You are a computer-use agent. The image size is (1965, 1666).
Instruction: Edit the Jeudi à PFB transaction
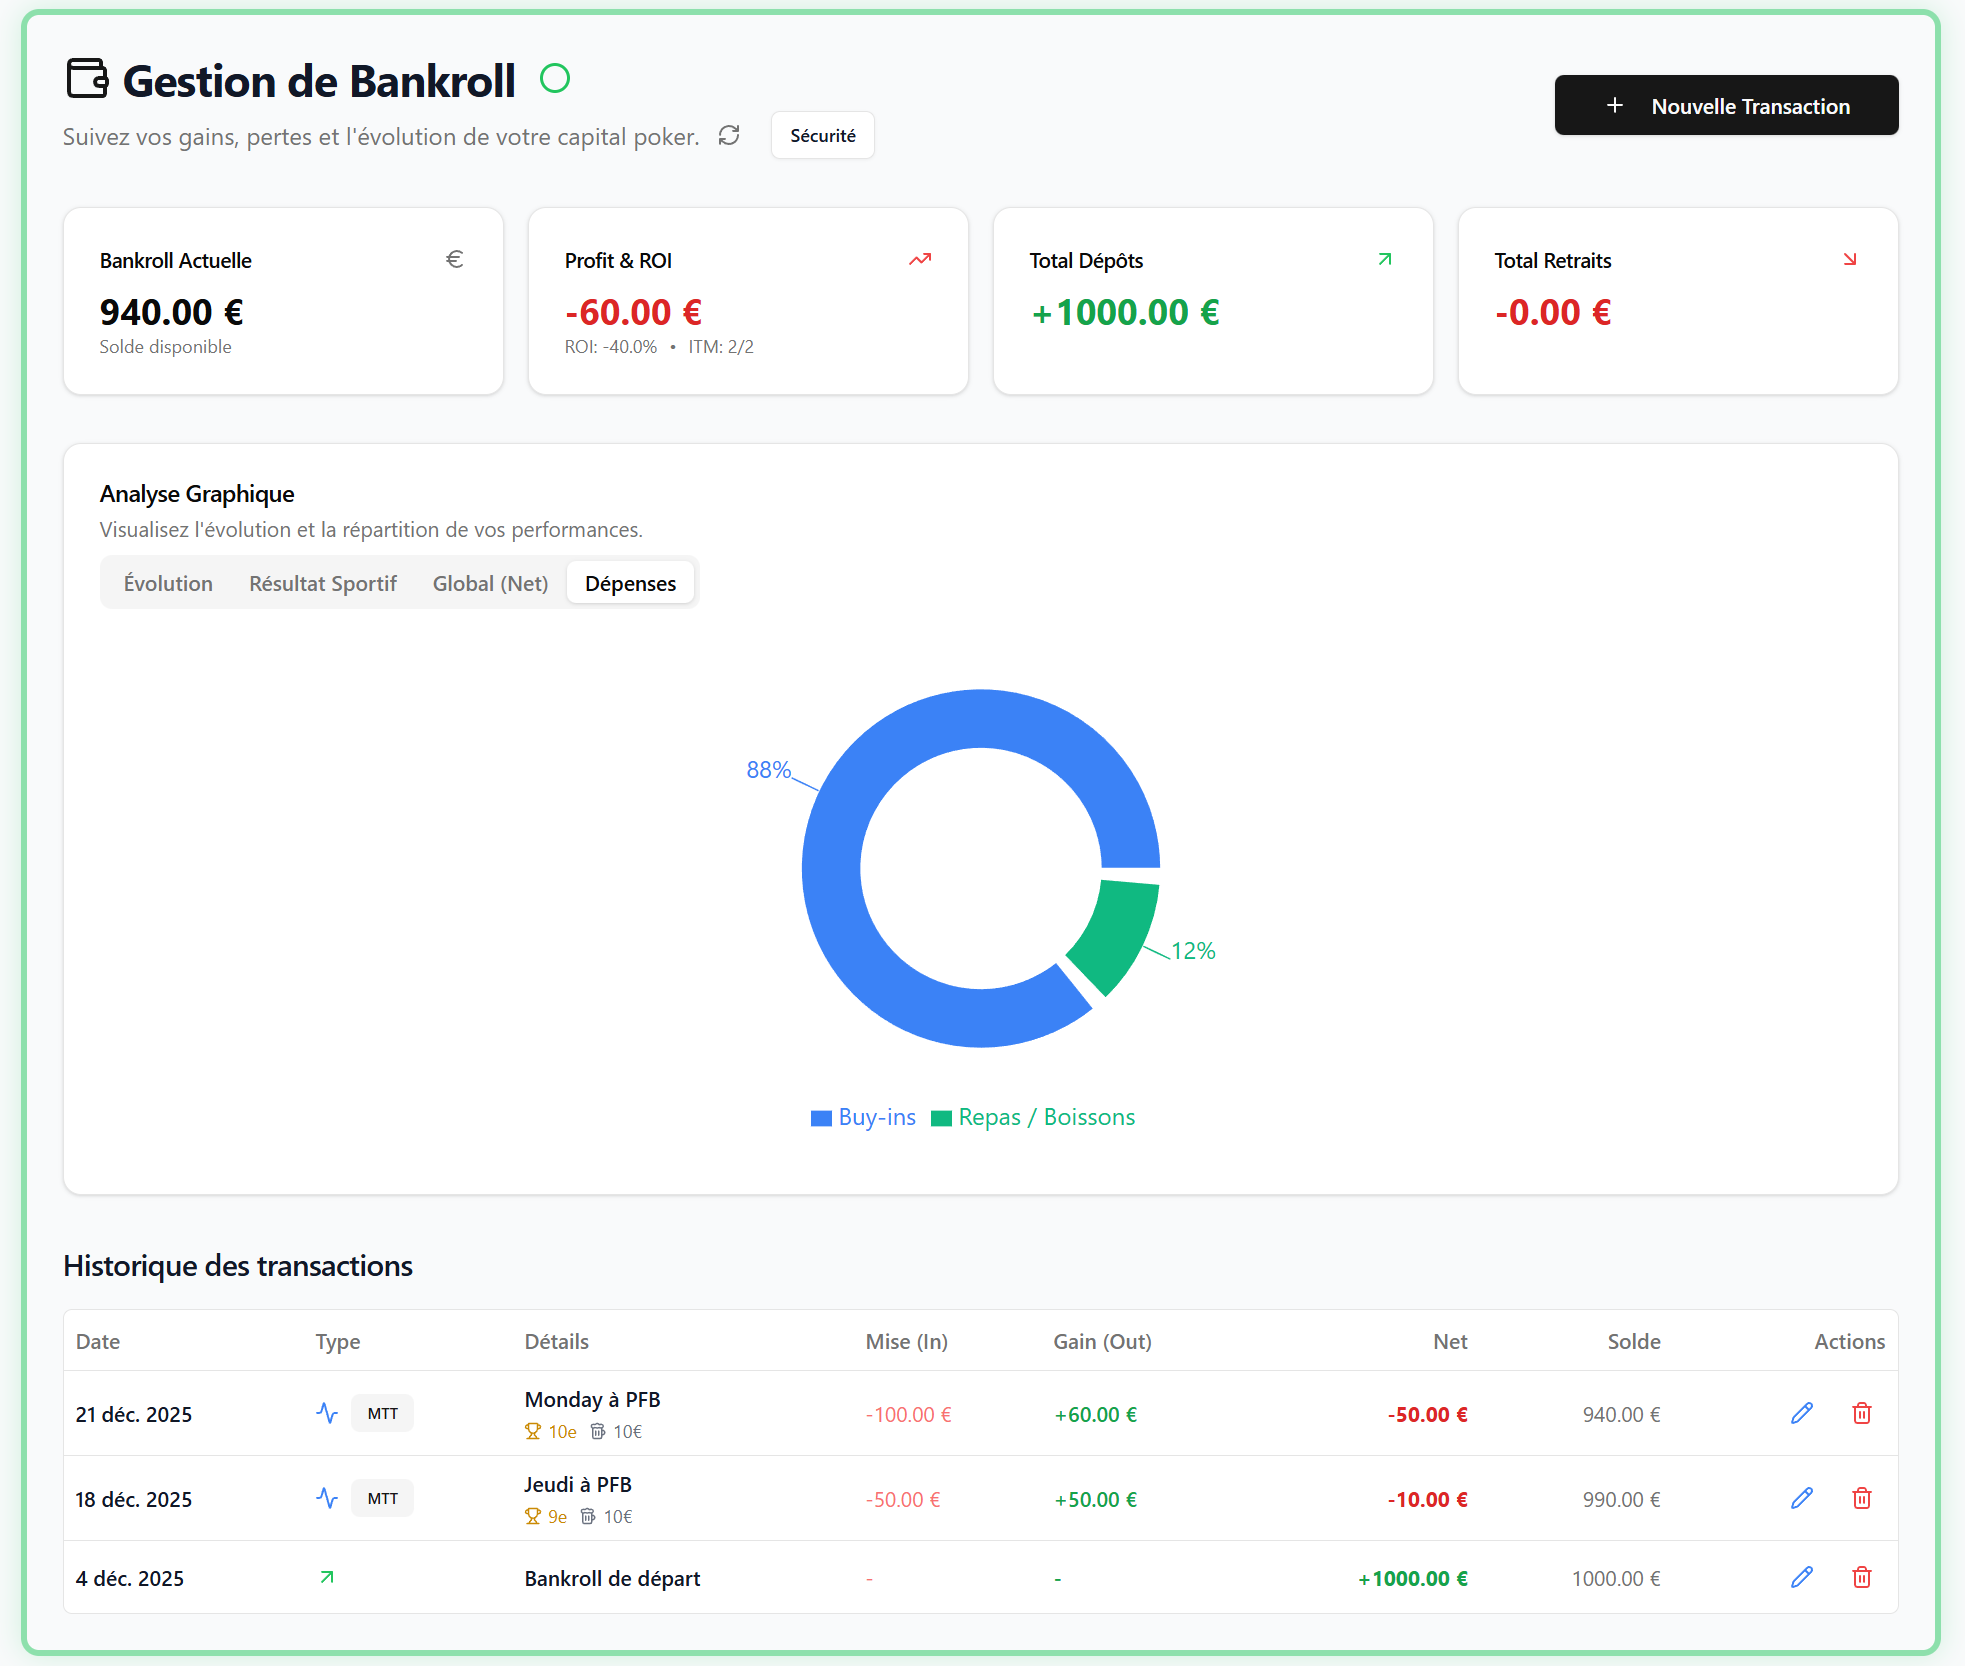1801,1498
